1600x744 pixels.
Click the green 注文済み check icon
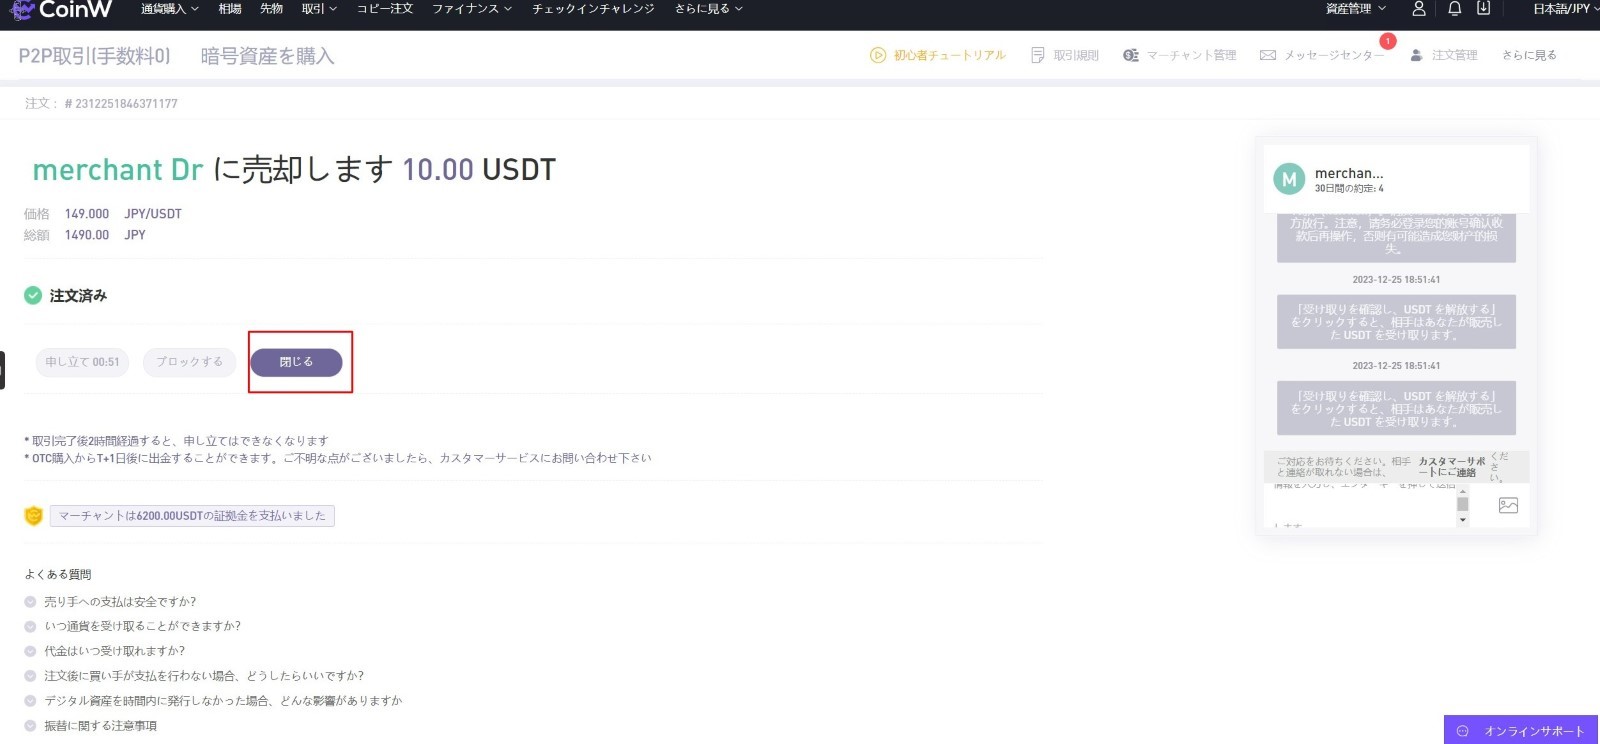click(33, 295)
